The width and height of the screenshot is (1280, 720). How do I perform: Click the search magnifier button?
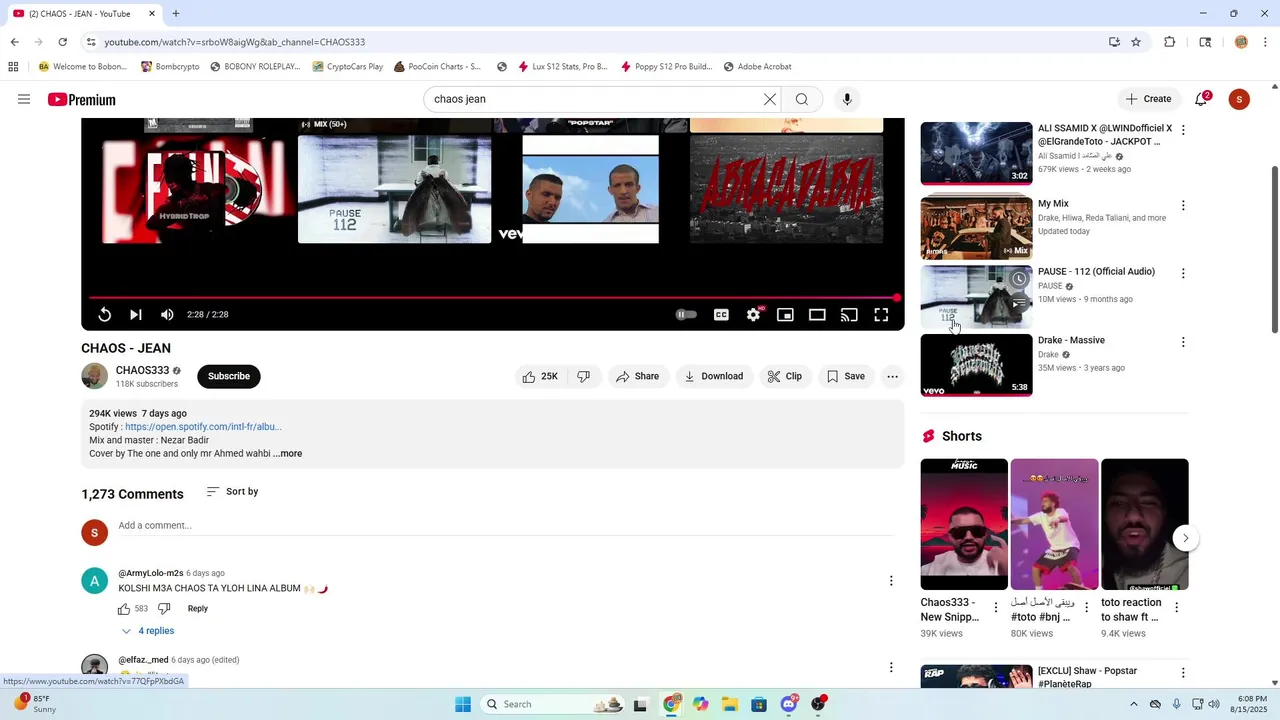pyautogui.click(x=802, y=99)
